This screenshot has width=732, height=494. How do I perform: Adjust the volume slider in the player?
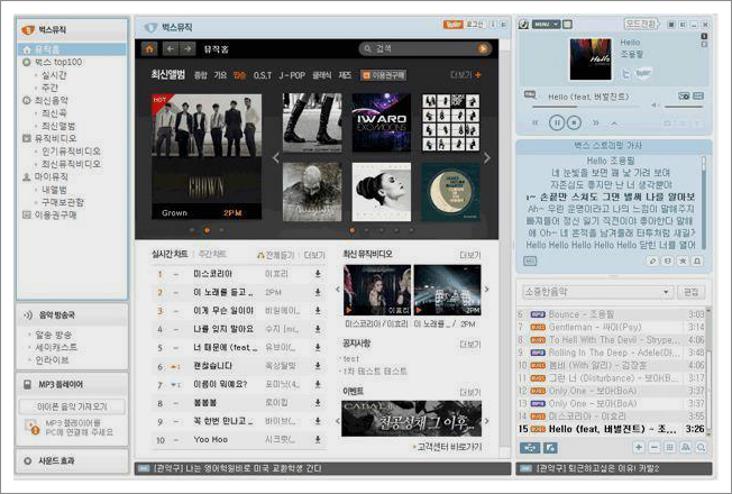683,107
